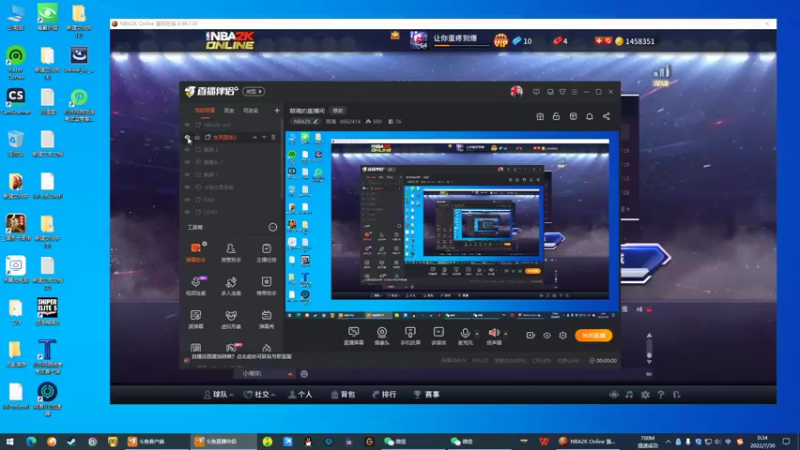The image size is (800, 450).
Task: Click the source list vertical scrollbar
Action: [x=281, y=158]
